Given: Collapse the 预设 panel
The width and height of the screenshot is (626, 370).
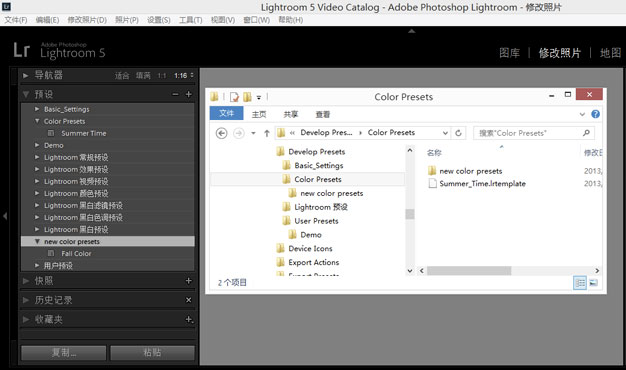Looking at the screenshot, I should (26, 94).
